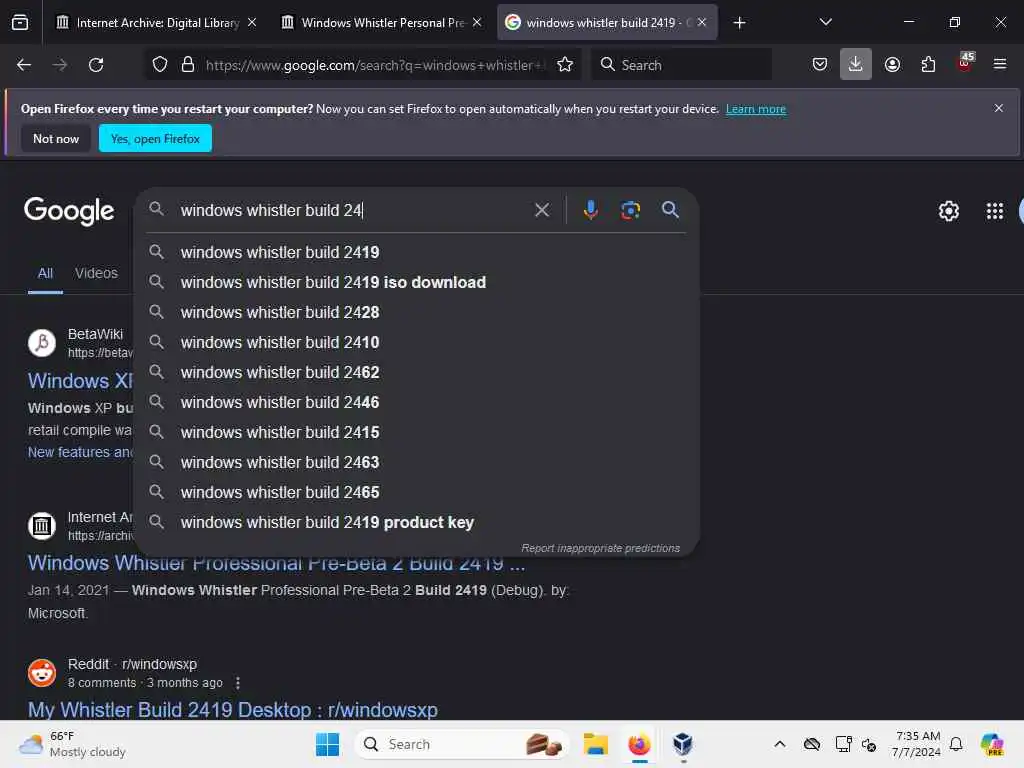
Task: Choose suggestion windows whistler build 2462
Action: pos(417,372)
